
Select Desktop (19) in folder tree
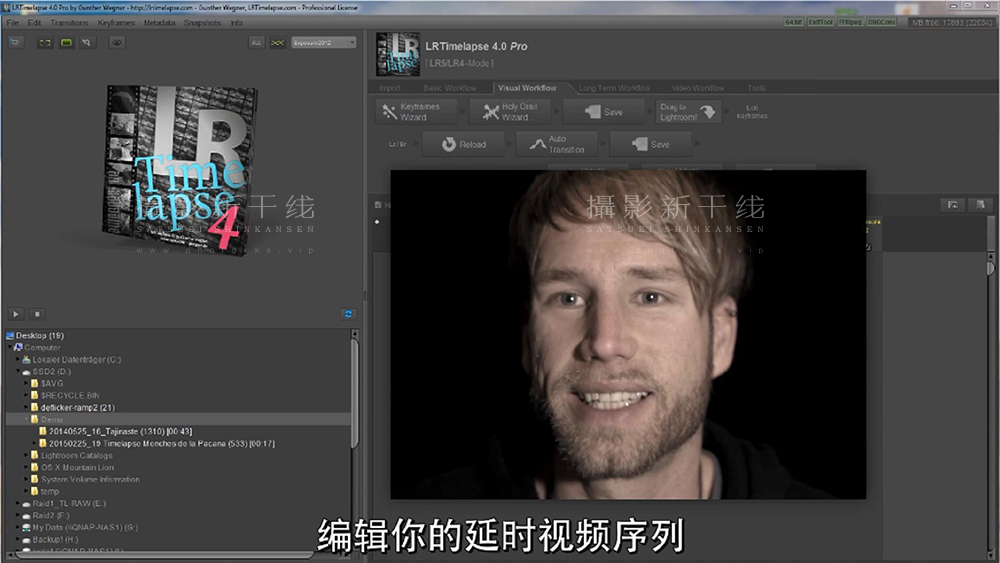click(40, 335)
